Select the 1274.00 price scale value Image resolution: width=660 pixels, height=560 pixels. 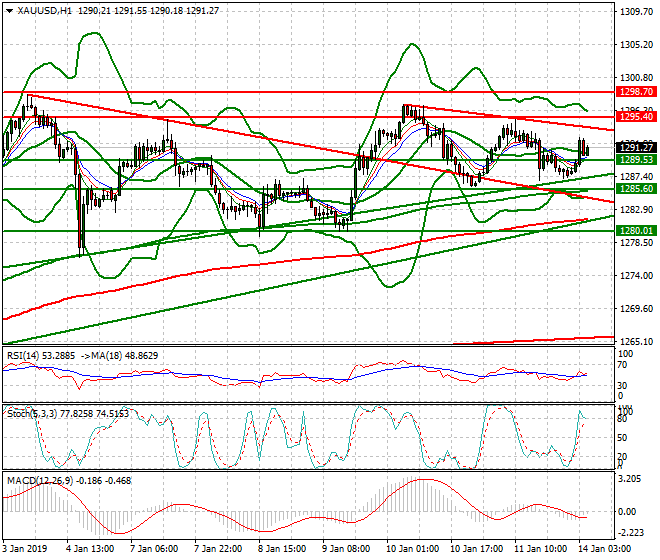637,275
